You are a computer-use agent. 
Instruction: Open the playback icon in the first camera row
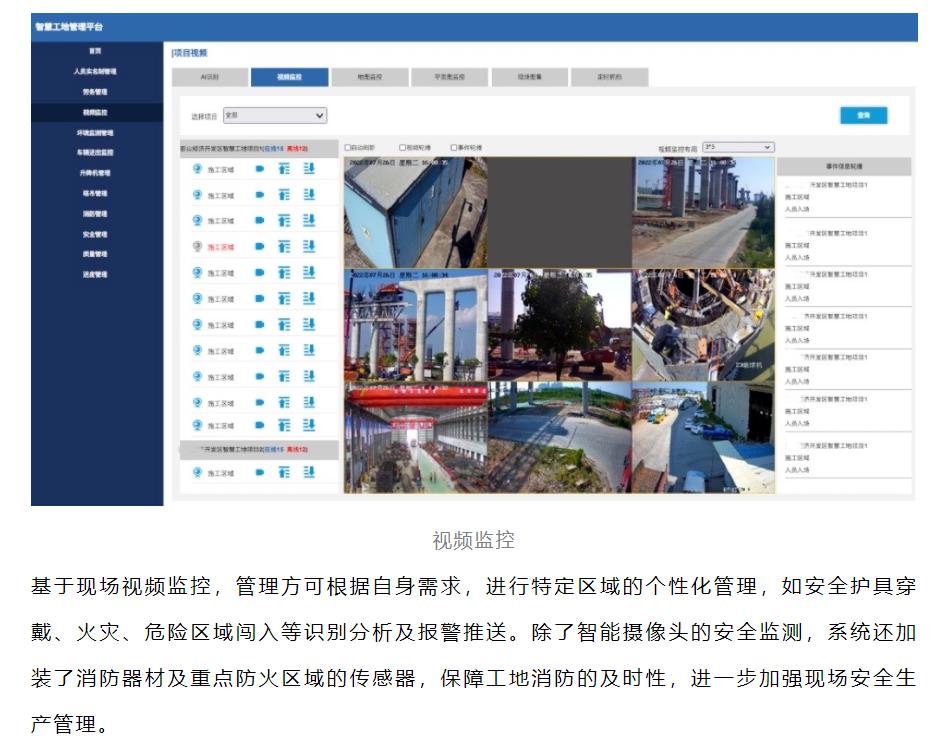coord(283,166)
